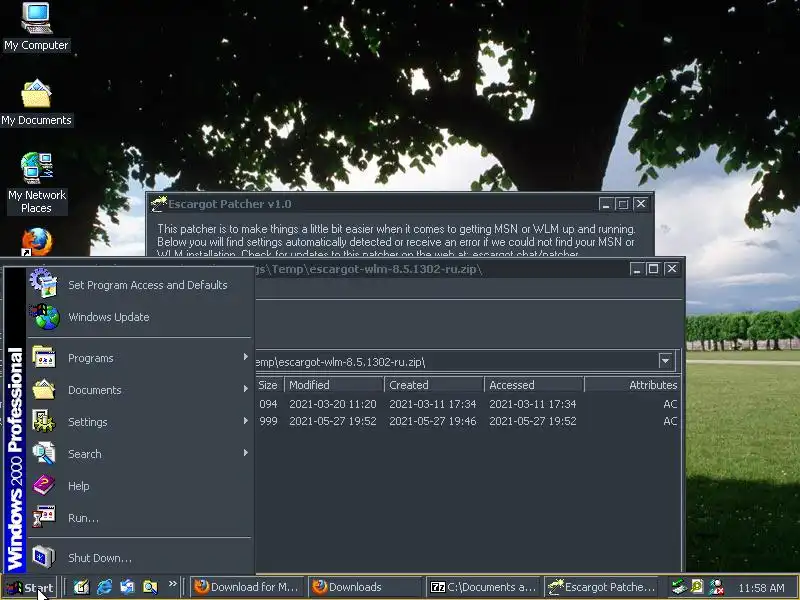This screenshot has width=800, height=600.
Task: Click the network connection tray icon
Action: click(679, 587)
